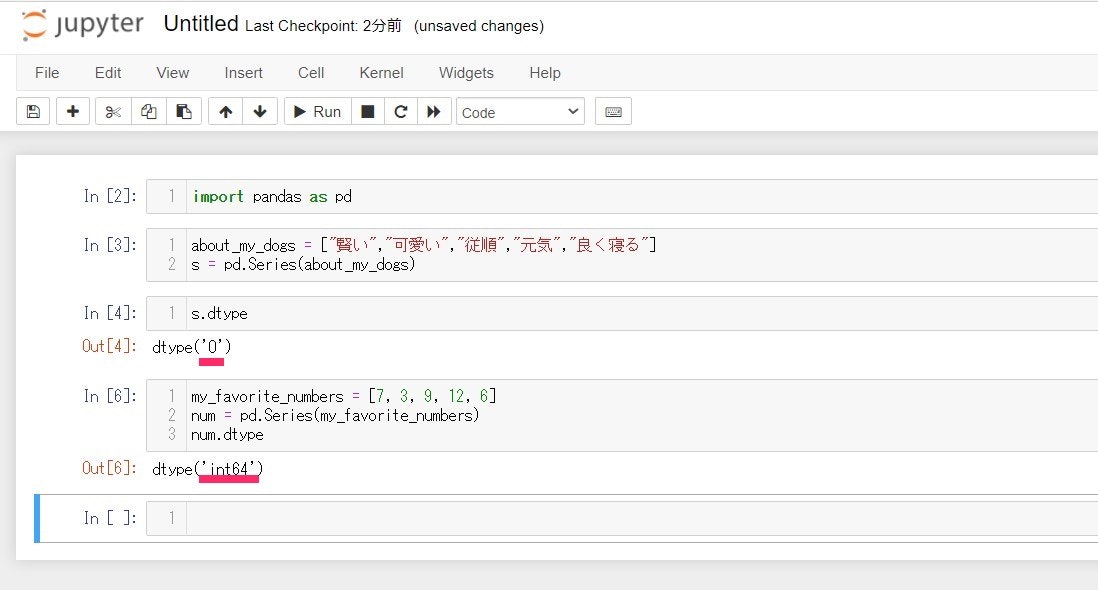Click the num = pd.Series line

click(335, 416)
